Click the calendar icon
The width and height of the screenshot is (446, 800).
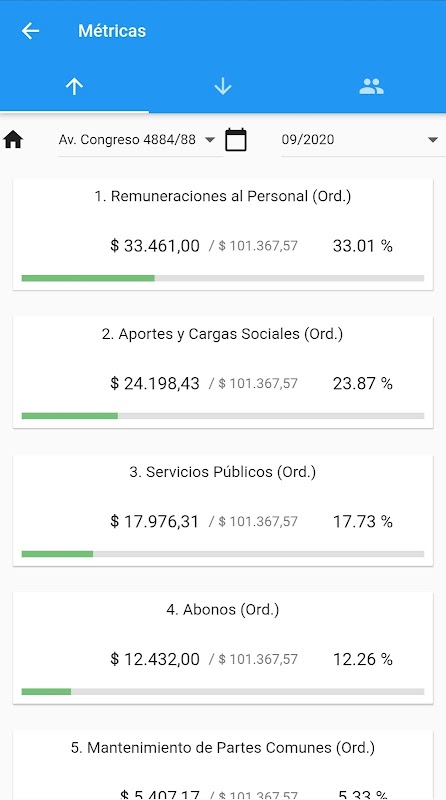pos(236,140)
